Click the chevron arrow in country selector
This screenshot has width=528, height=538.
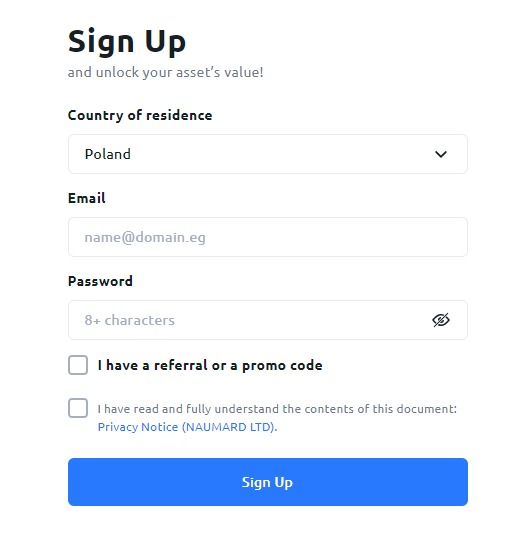click(441, 154)
